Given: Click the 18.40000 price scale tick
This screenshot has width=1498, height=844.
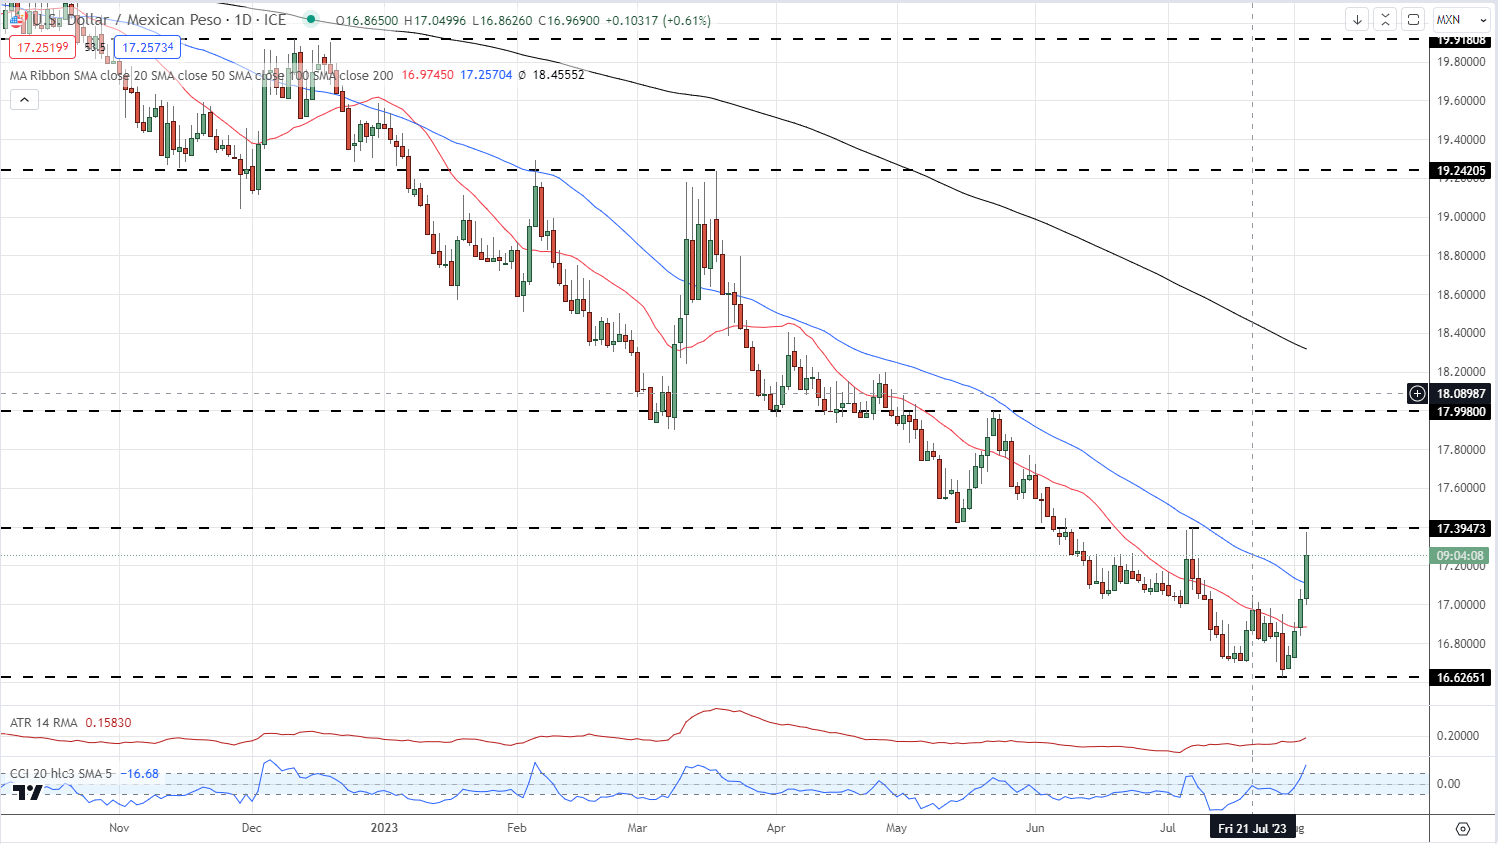Looking at the screenshot, I should (1460, 333).
